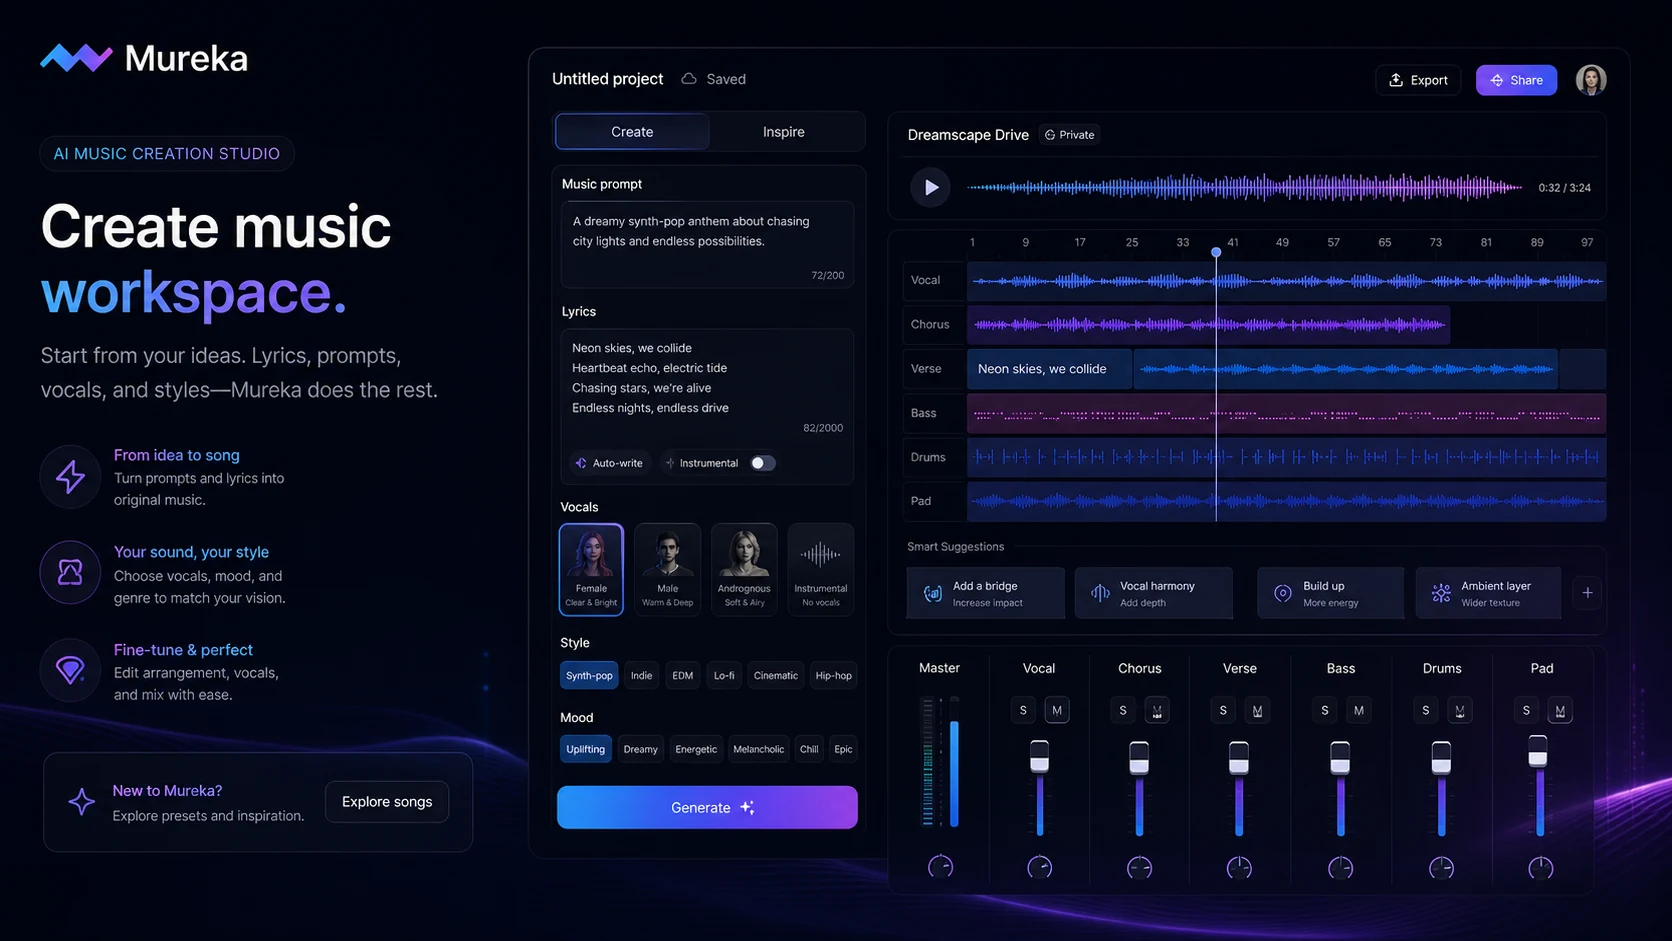Select the Instrumental no-vocals card

click(821, 569)
